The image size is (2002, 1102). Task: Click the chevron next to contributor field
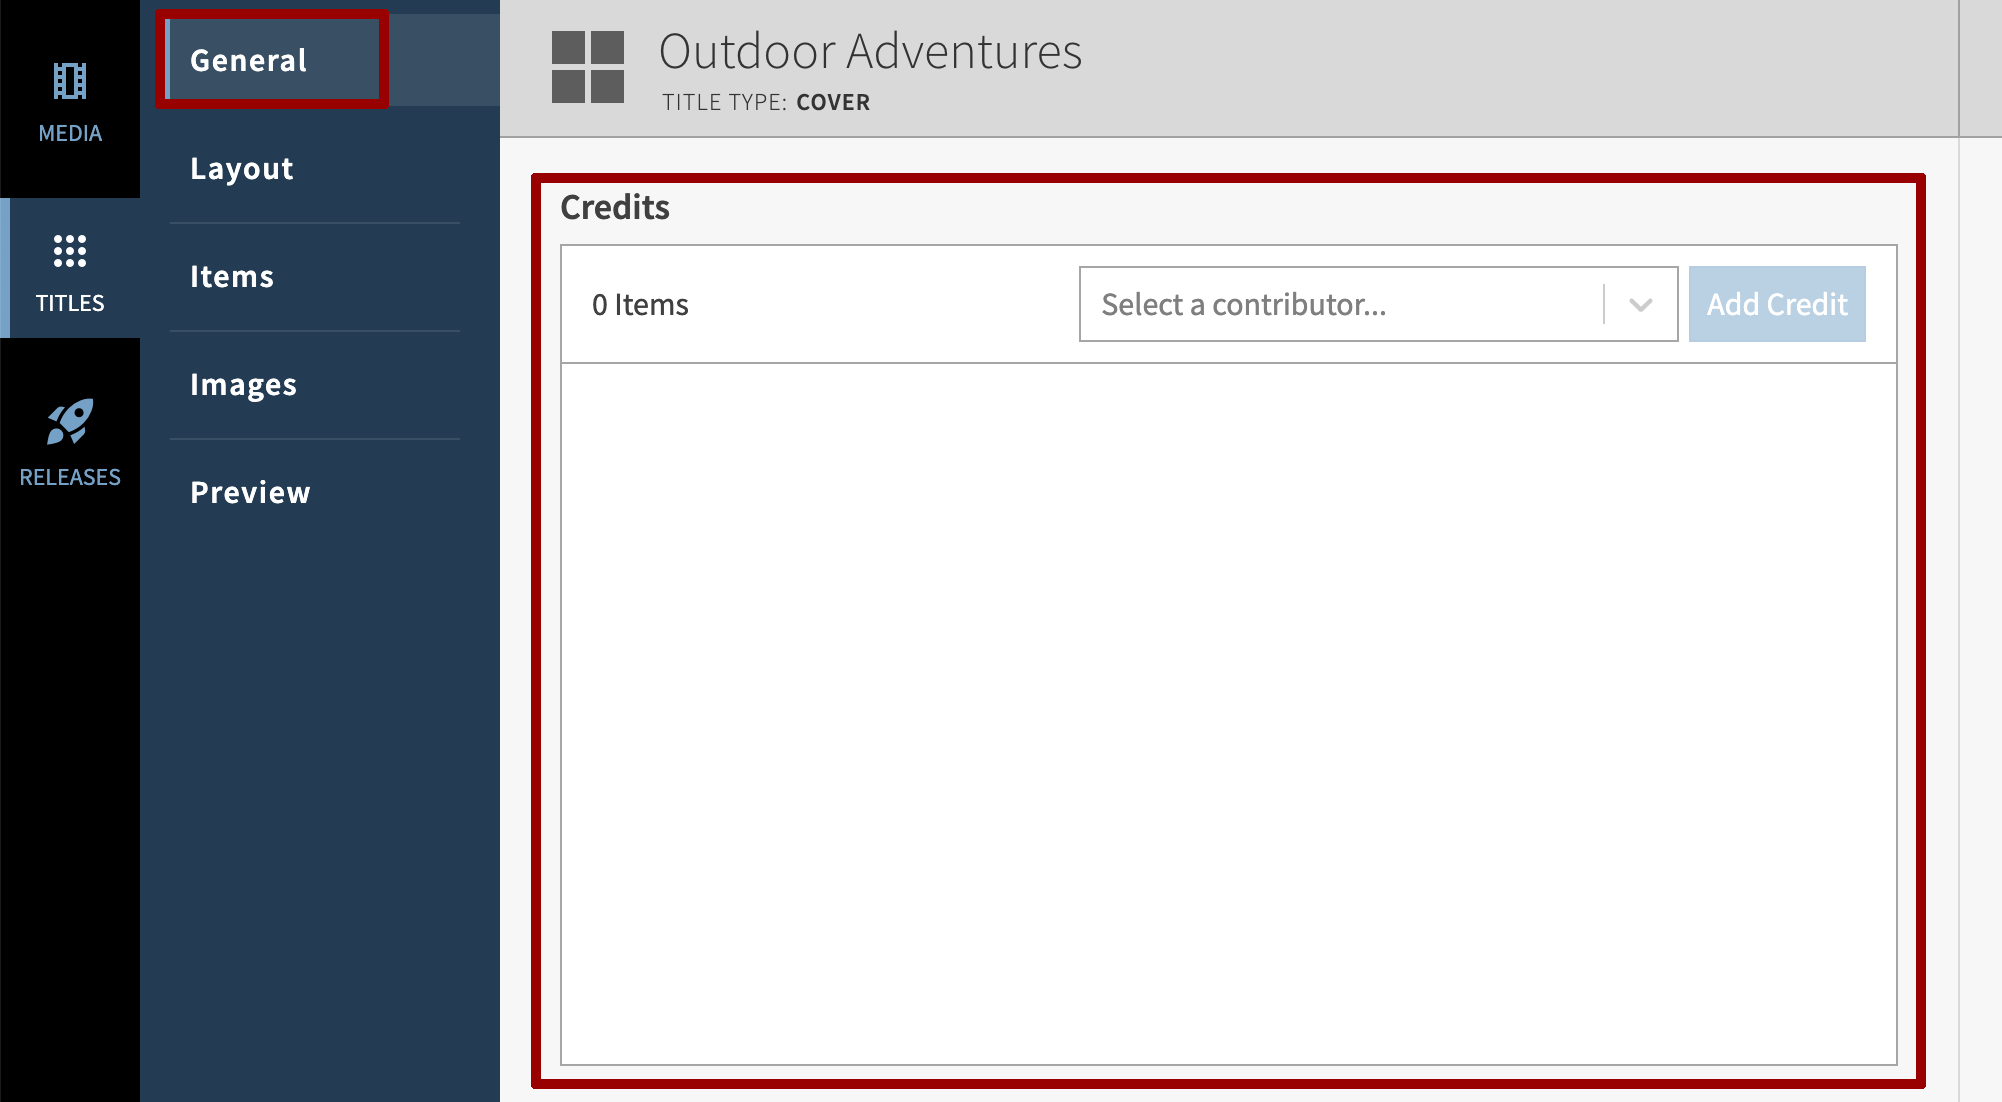coord(1639,304)
